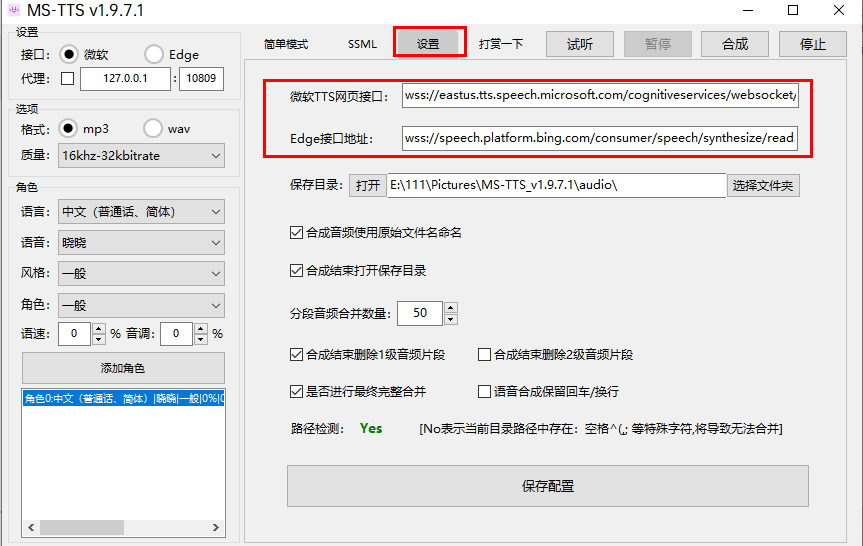Viewport: 863px width, 546px height.
Task: Select the Edge interface radio button
Action: 154,54
